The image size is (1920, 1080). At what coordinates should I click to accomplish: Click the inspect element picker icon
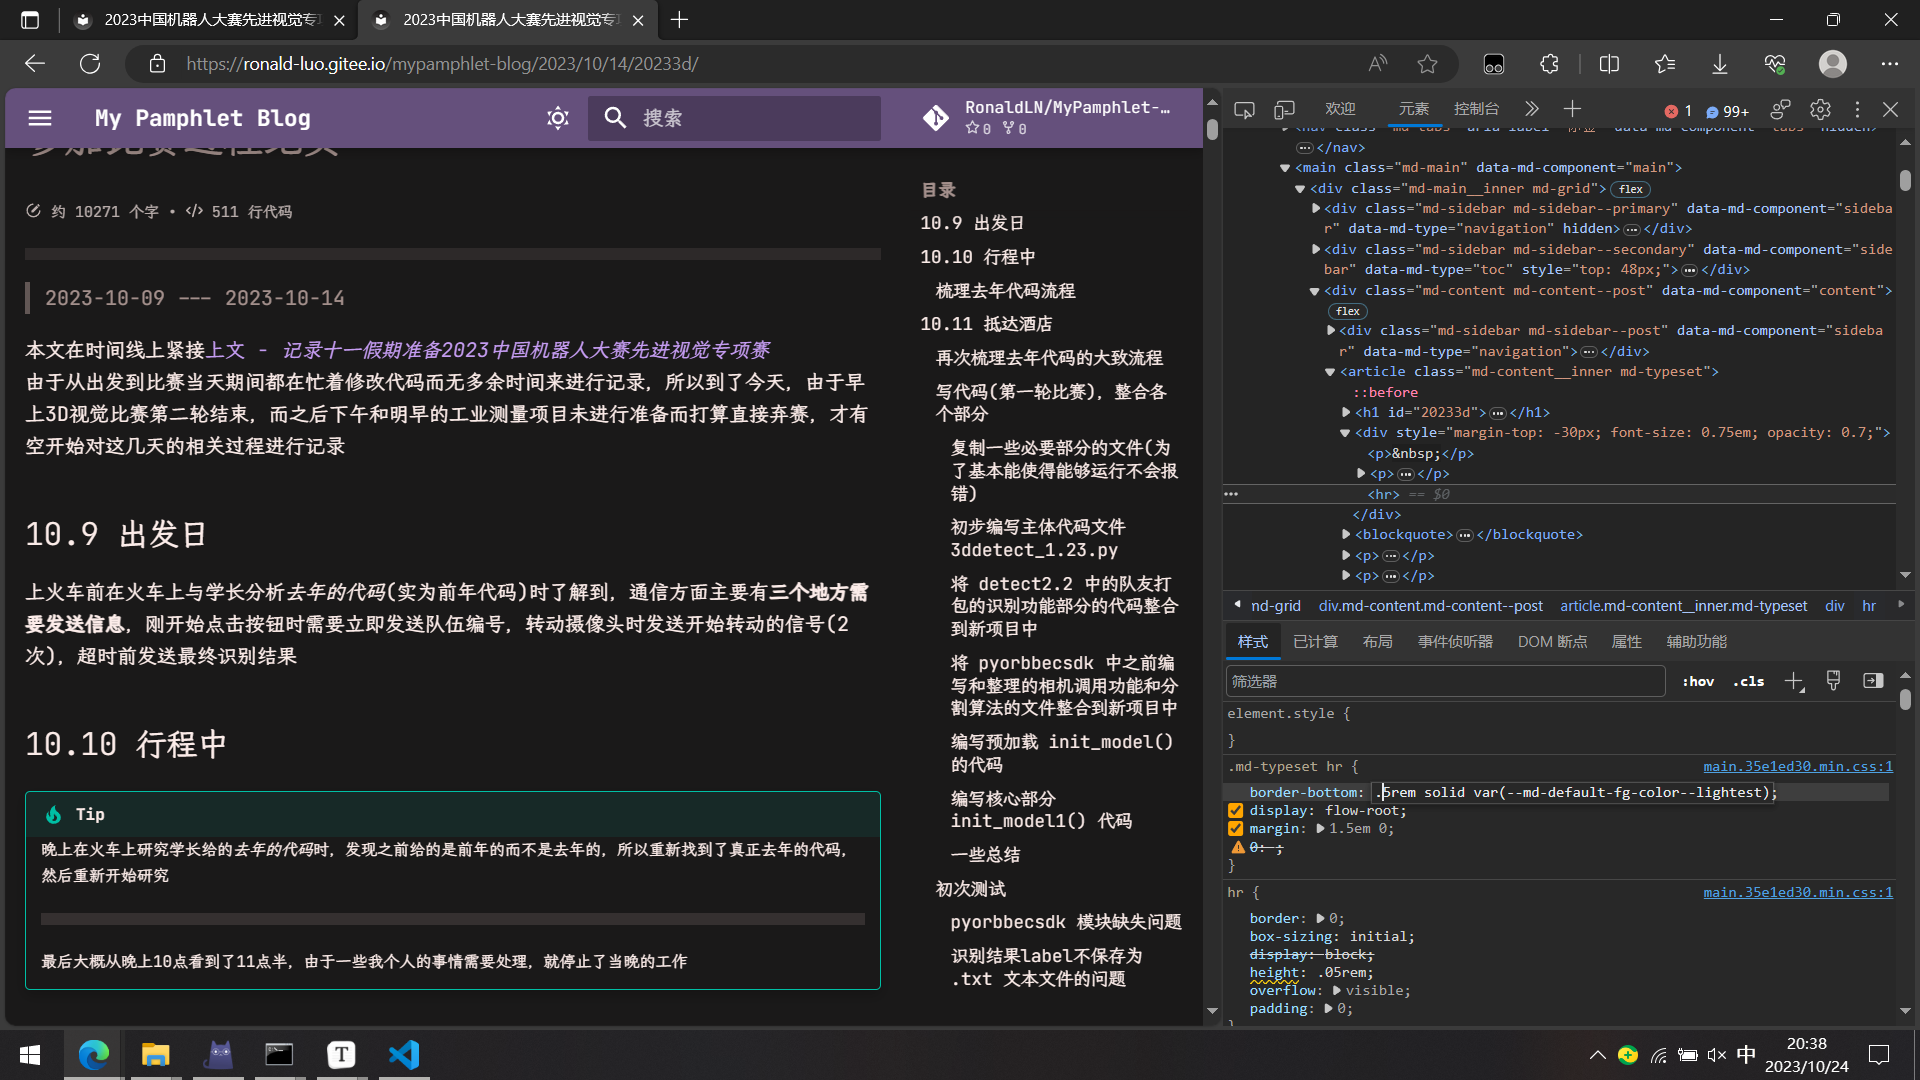1244,110
